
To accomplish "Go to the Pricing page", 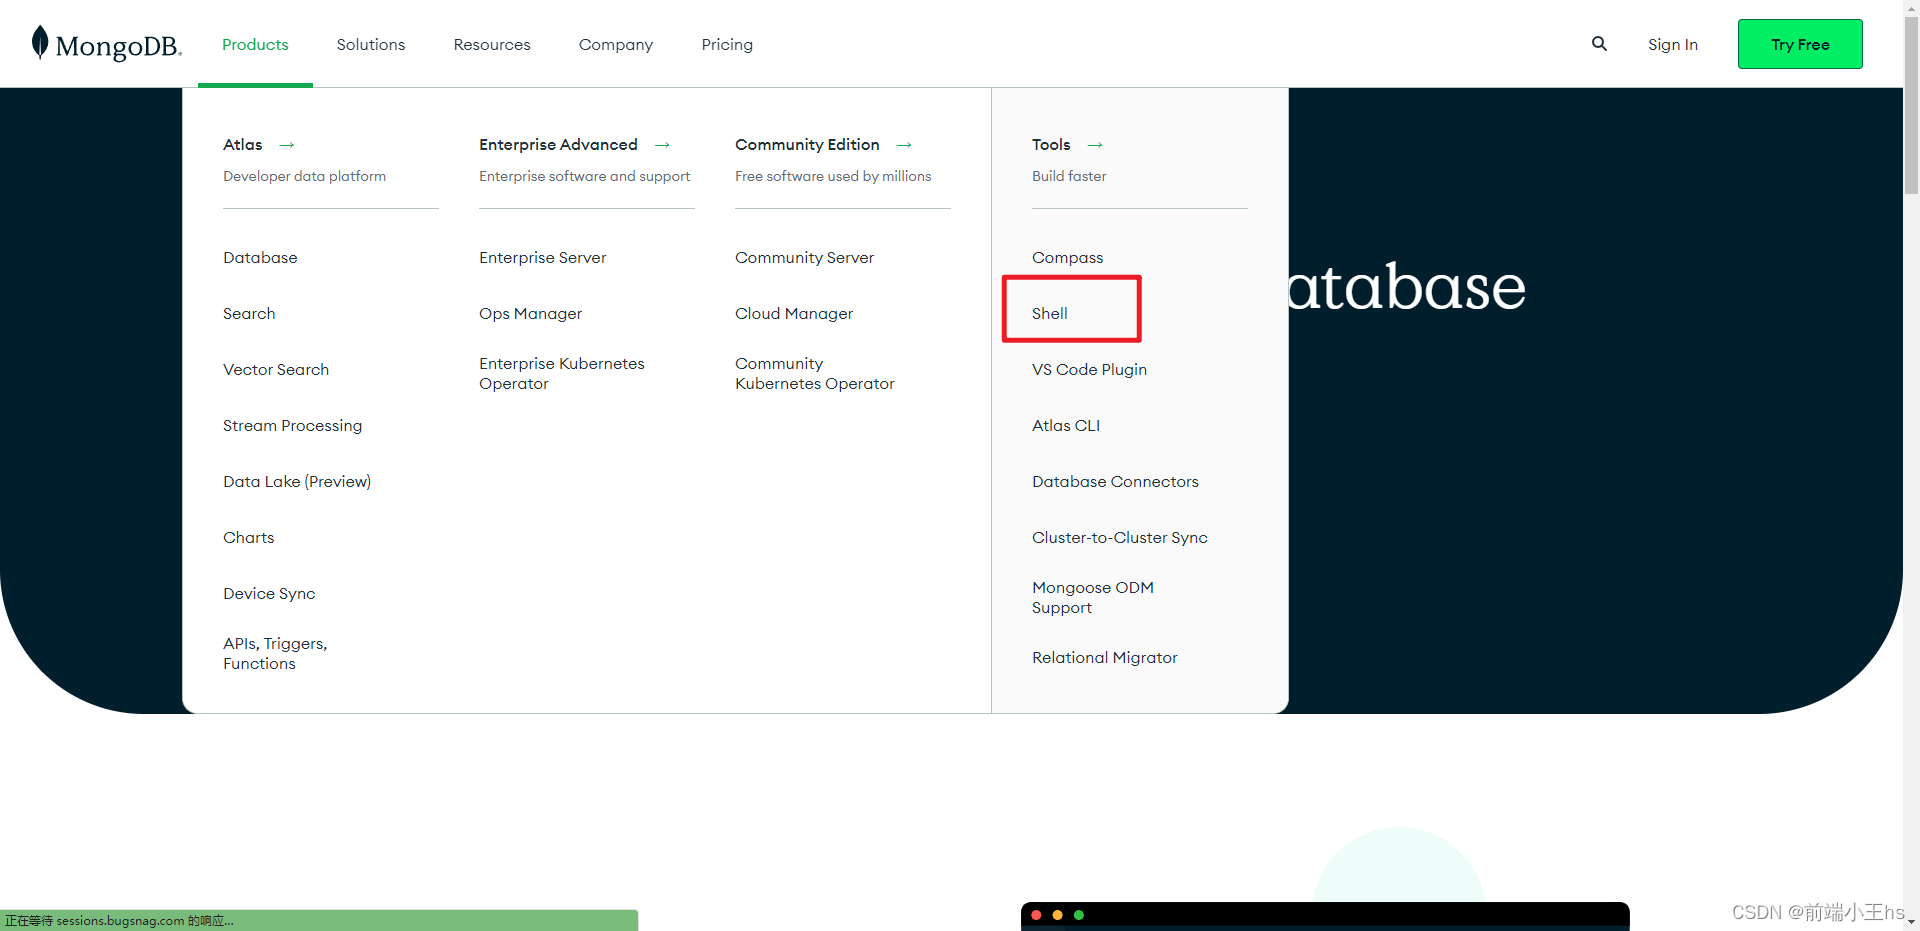I will [727, 45].
